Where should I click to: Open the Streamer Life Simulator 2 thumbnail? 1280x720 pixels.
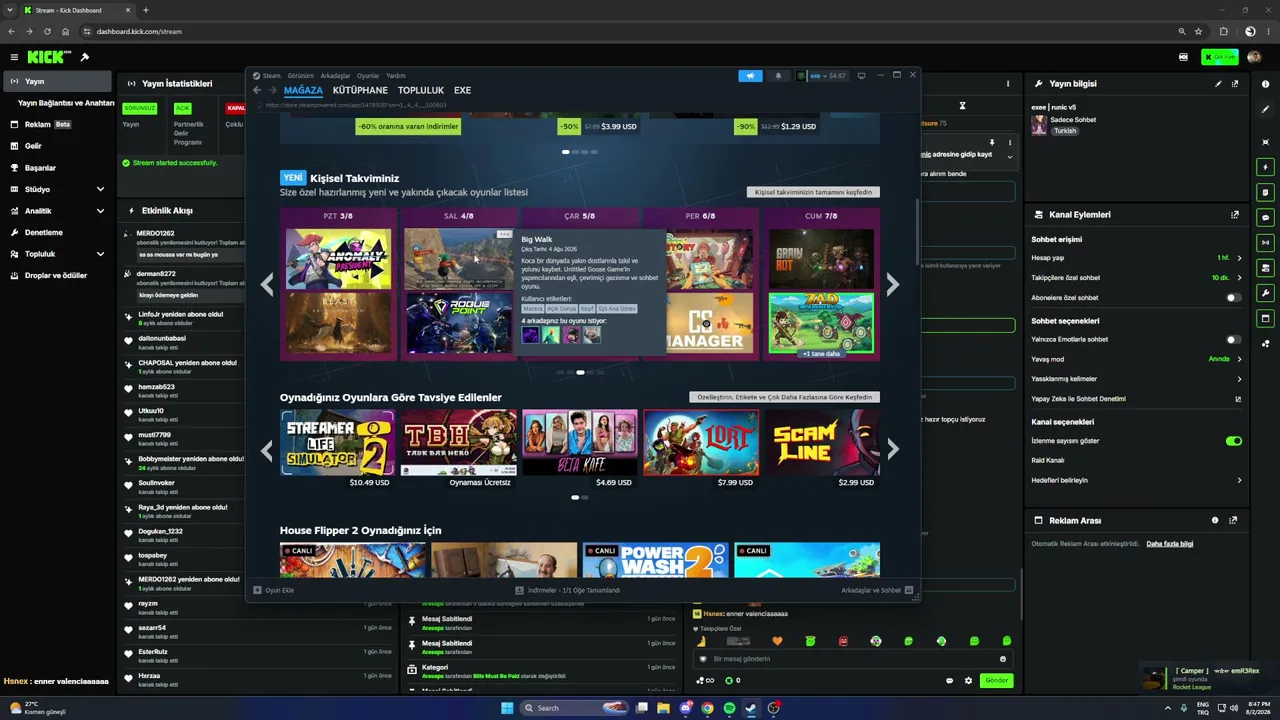point(337,442)
